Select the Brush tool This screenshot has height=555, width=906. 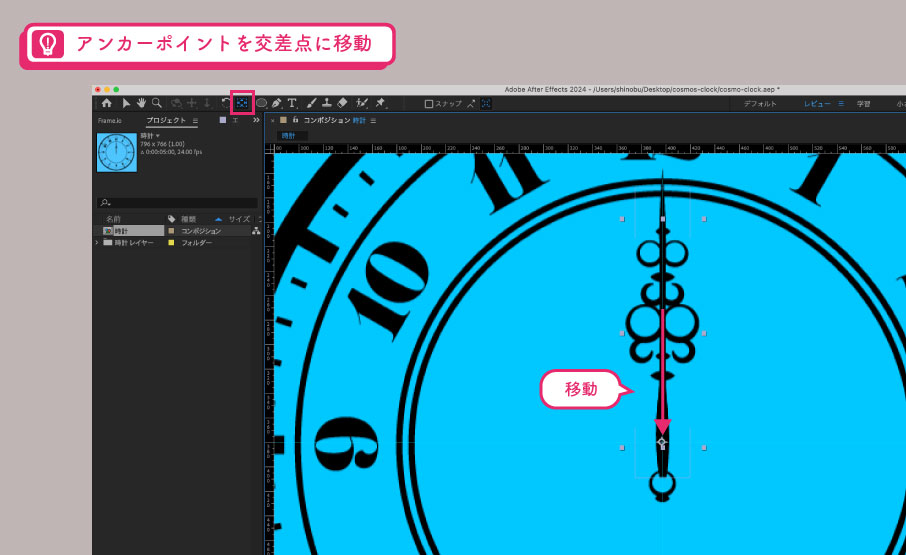coord(311,103)
